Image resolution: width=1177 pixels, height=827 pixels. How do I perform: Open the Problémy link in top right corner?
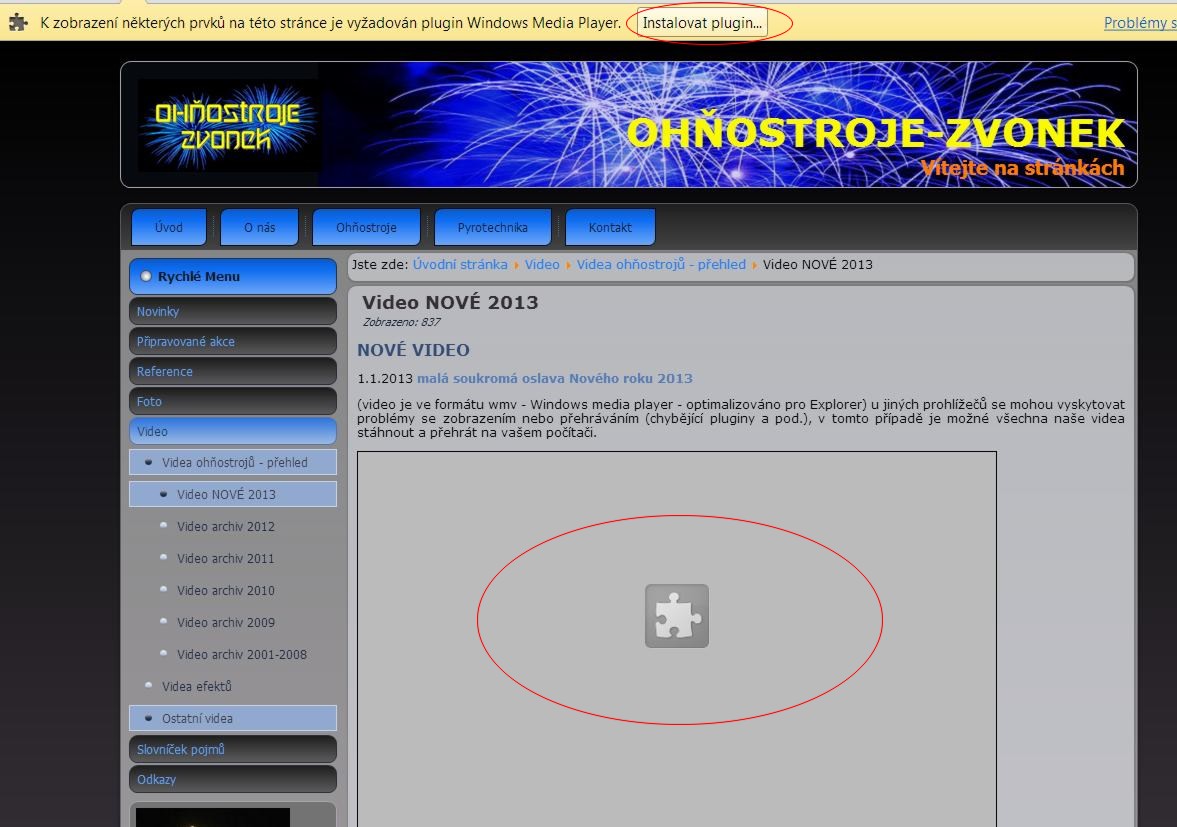1138,21
